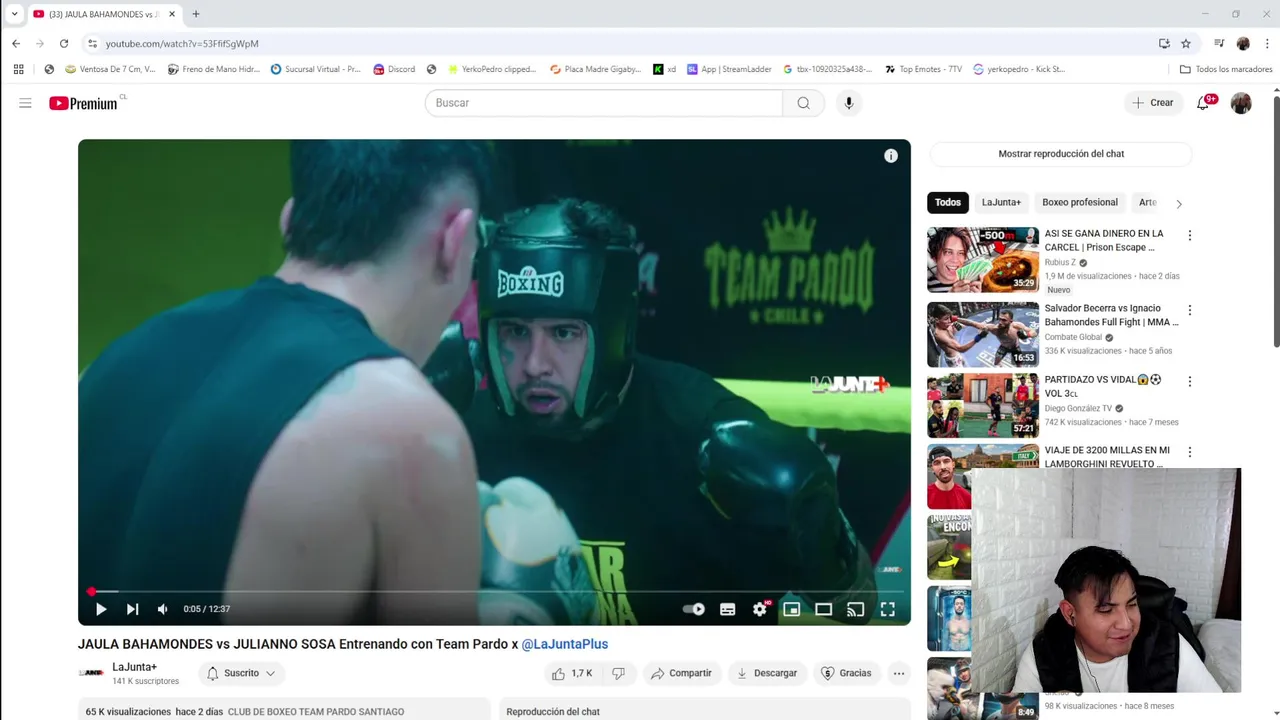Open the App | StreamLadder bookmark
The image size is (1280, 720).
pos(729,69)
